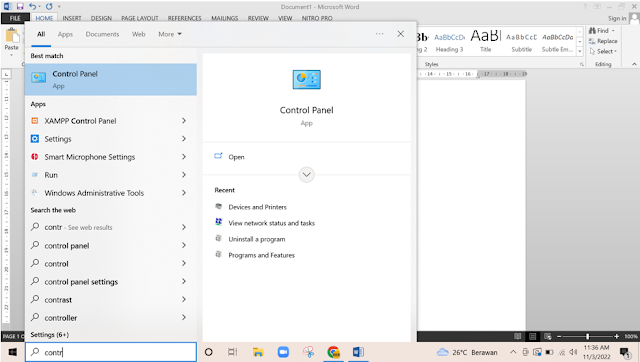640x362 pixels.
Task: Click the volume icon in system tray
Action: coord(573,352)
